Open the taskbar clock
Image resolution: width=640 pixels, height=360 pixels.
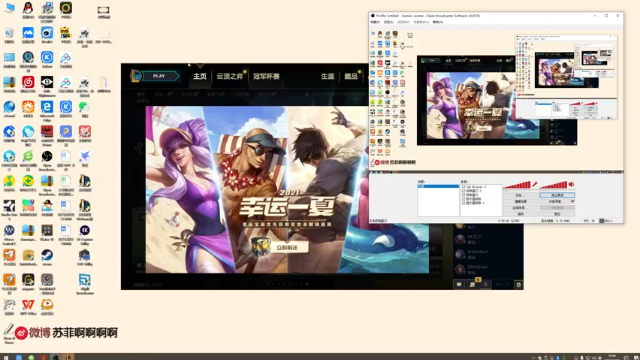coord(612,357)
